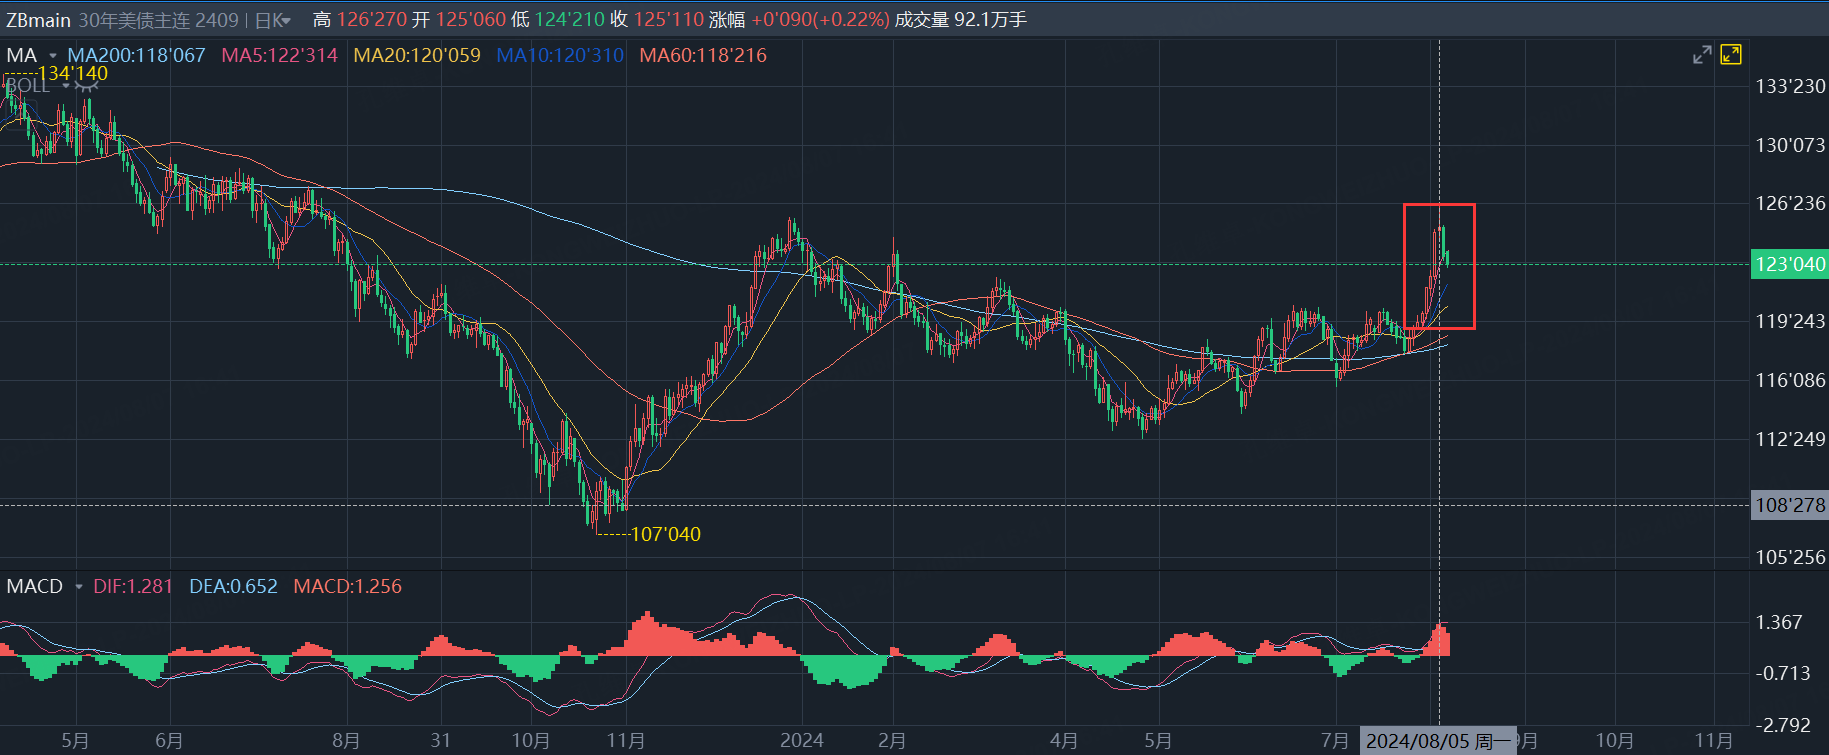Image resolution: width=1829 pixels, height=755 pixels.
Task: Click the gray diagonal expand arrows icon
Action: (x=1702, y=55)
